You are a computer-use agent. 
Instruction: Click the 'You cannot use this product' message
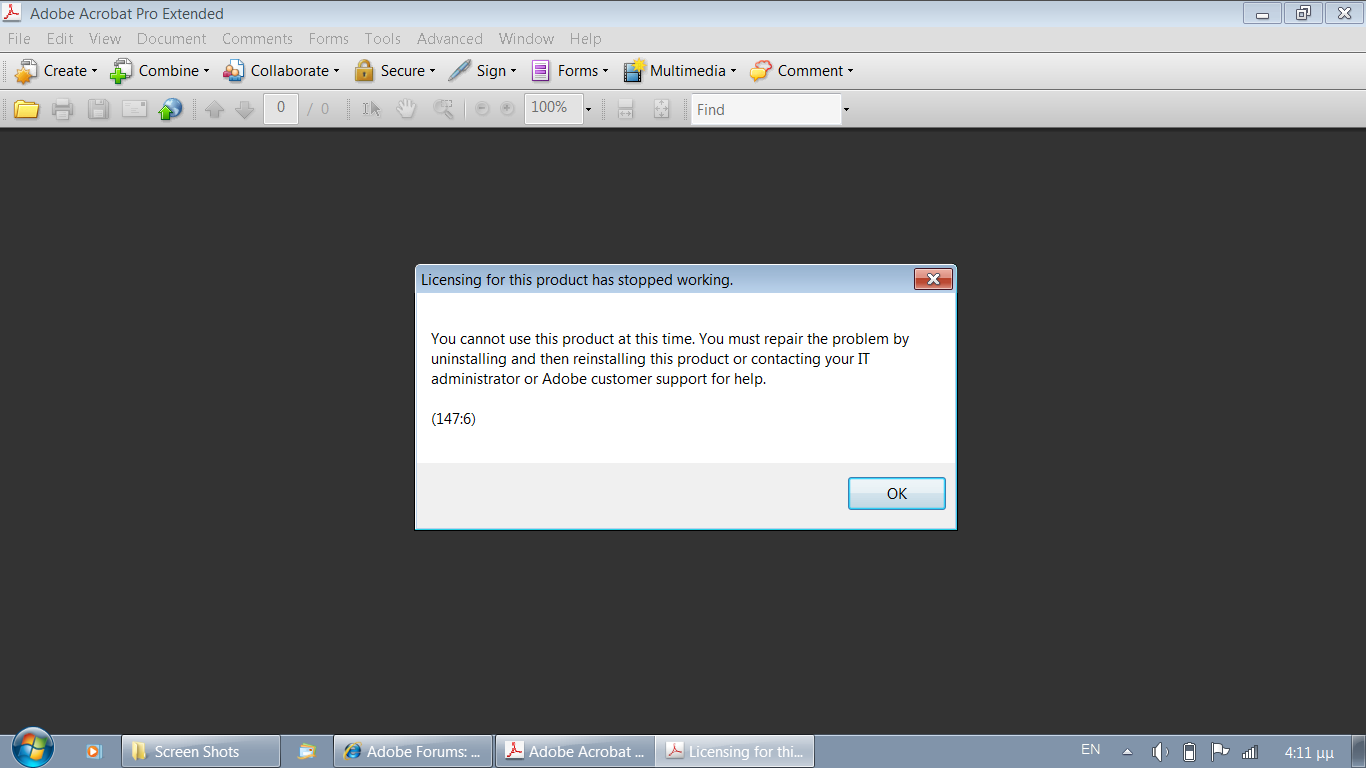click(x=670, y=359)
